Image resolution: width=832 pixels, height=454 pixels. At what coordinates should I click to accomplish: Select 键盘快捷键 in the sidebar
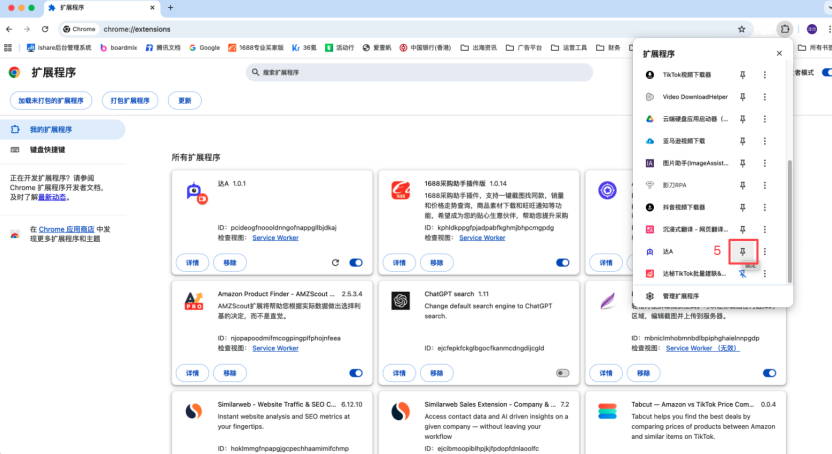(x=47, y=150)
